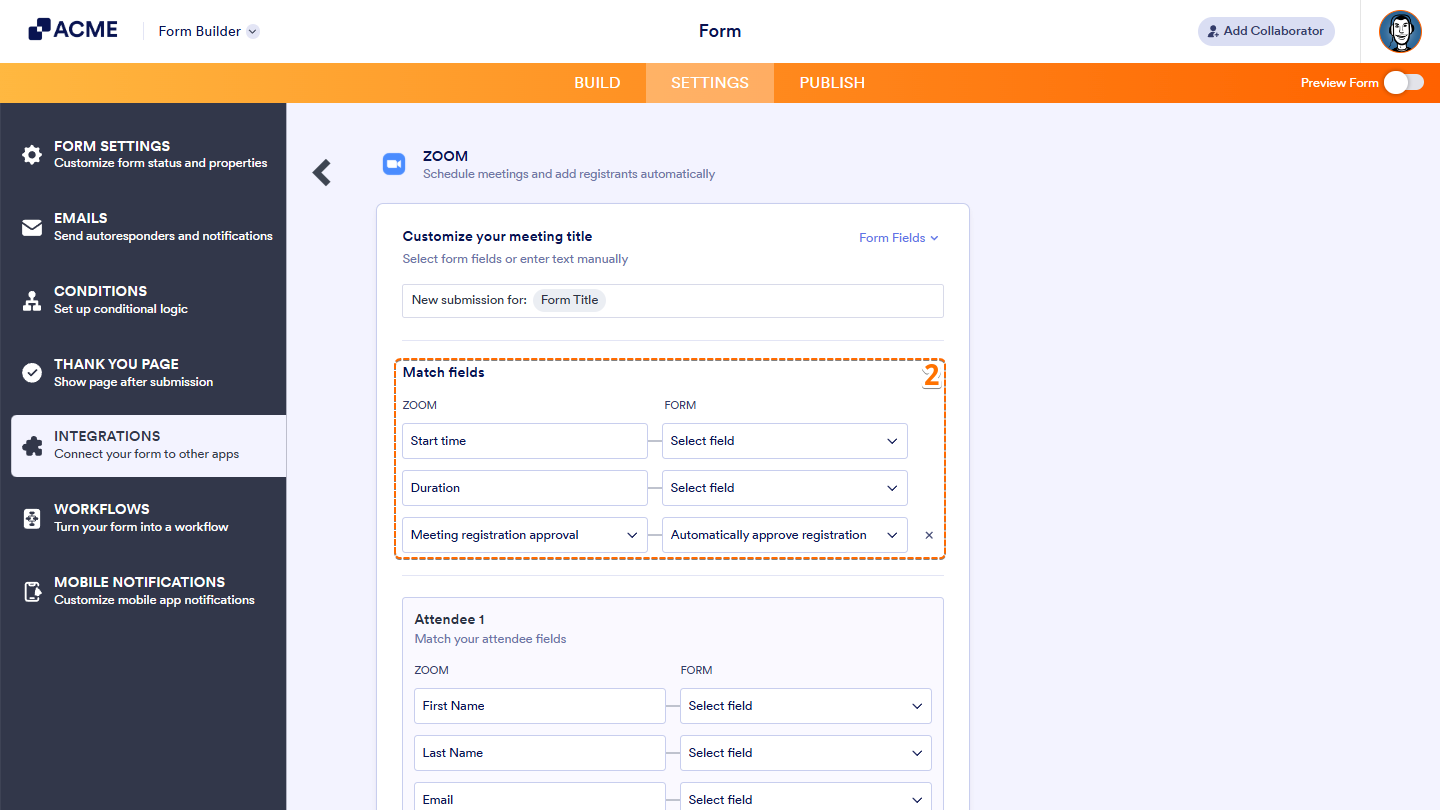The height and width of the screenshot is (810, 1440).
Task: Click the Emails envelope icon
Action: click(31, 225)
